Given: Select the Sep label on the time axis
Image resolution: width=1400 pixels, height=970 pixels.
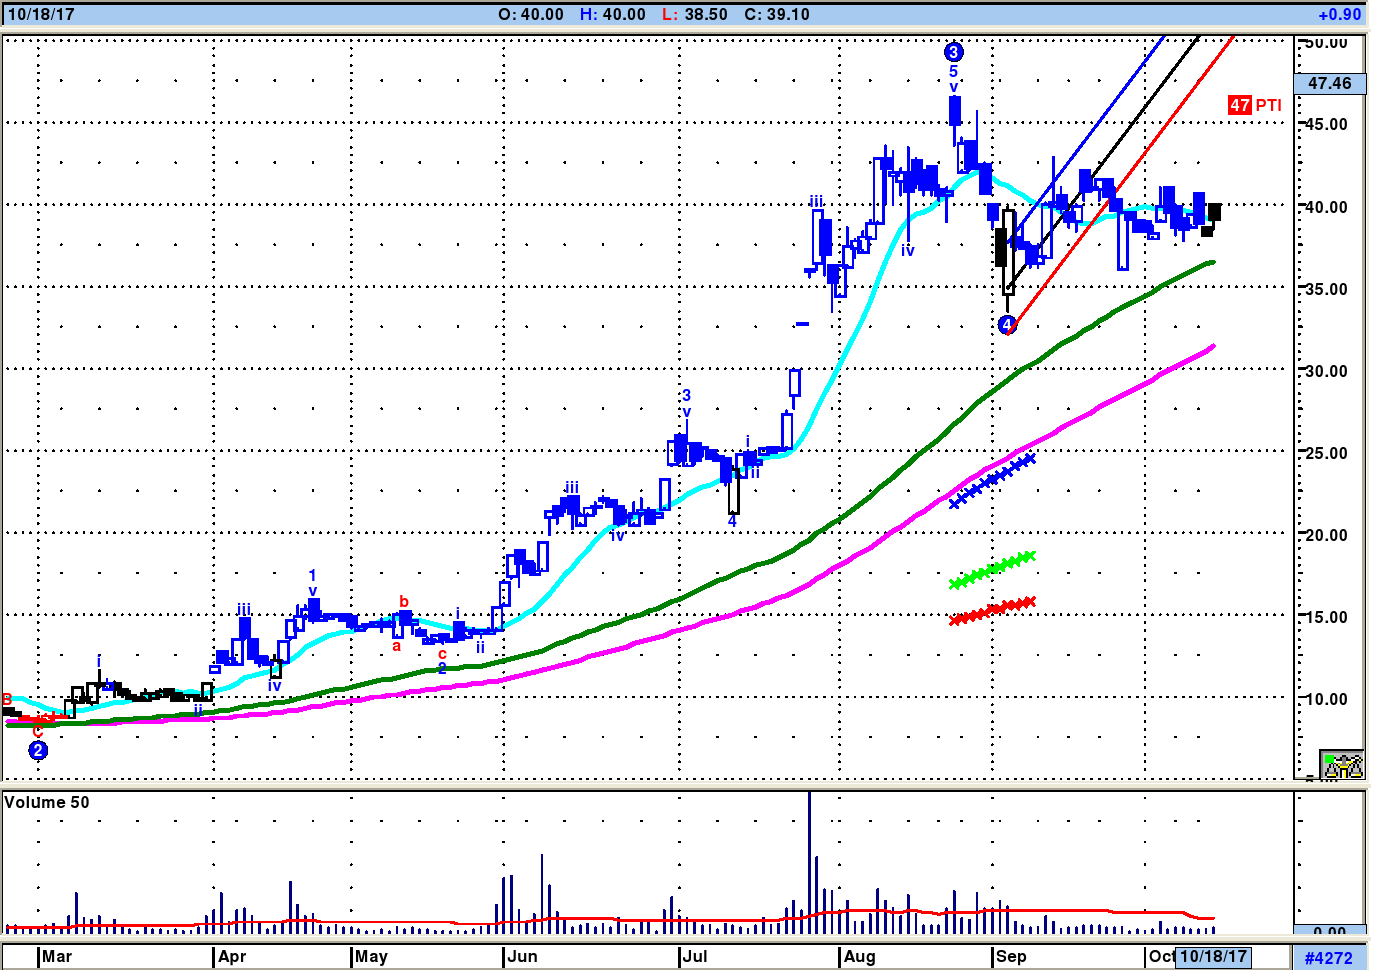Looking at the screenshot, I should click(x=1011, y=956).
